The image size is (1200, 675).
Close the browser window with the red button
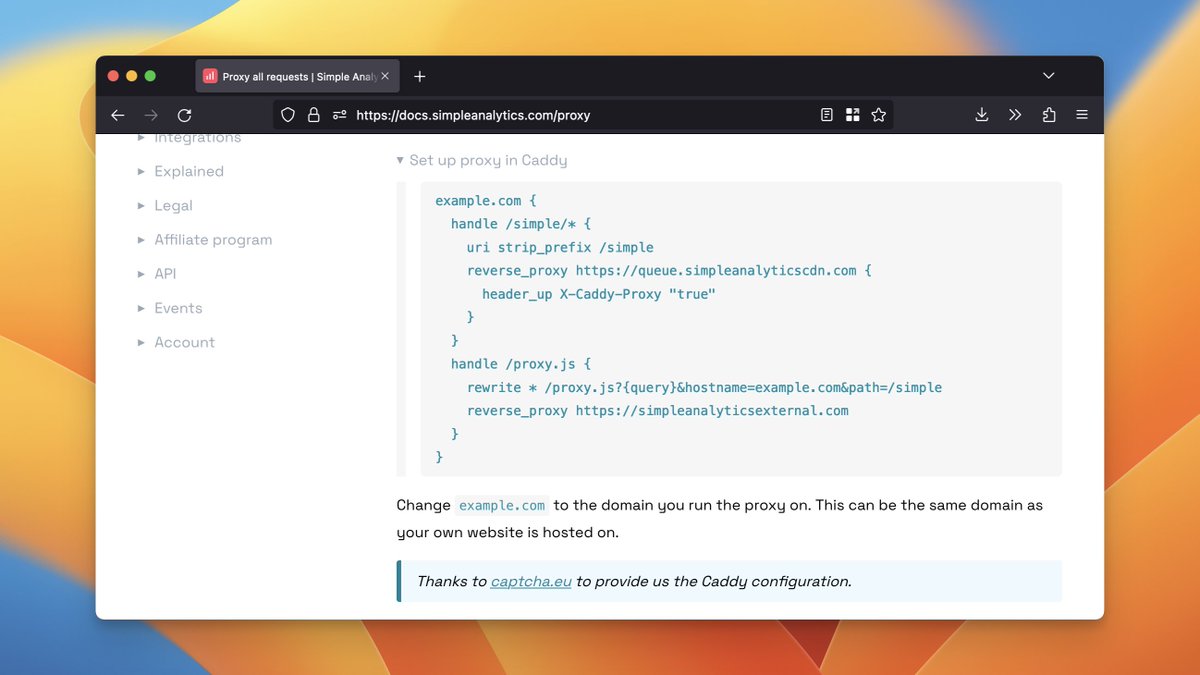tap(113, 76)
